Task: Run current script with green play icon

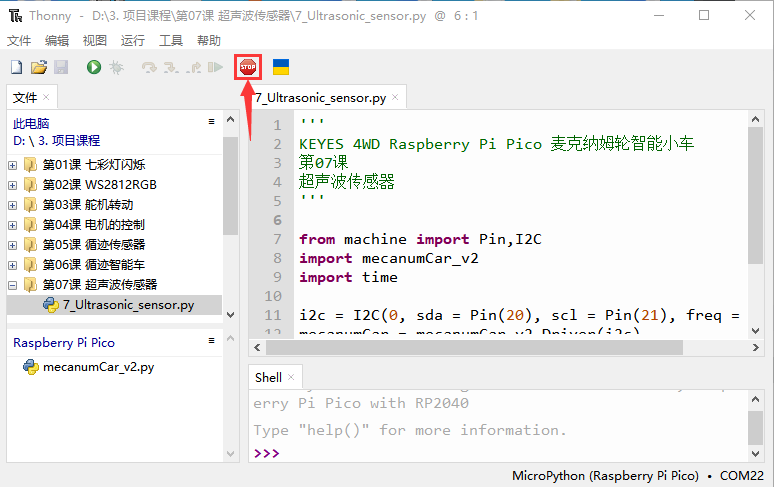Action: (x=94, y=67)
